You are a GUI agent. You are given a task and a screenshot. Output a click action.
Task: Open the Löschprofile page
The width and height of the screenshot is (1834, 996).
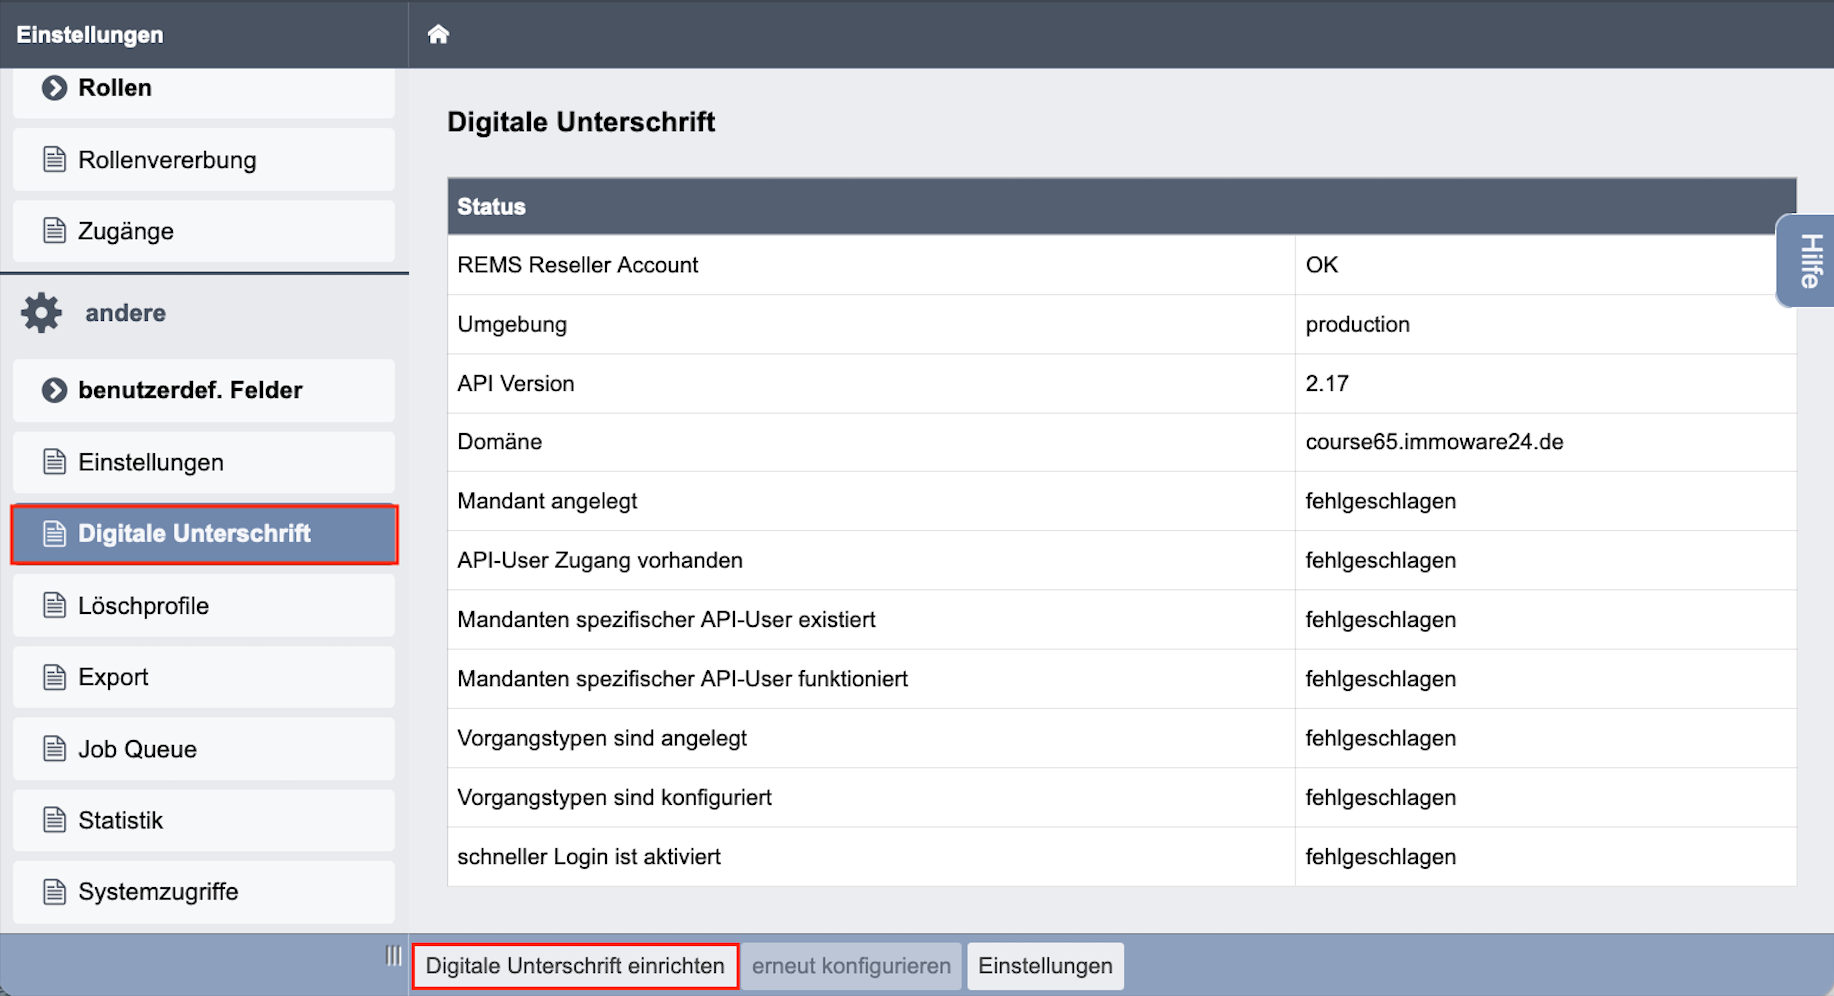(204, 606)
